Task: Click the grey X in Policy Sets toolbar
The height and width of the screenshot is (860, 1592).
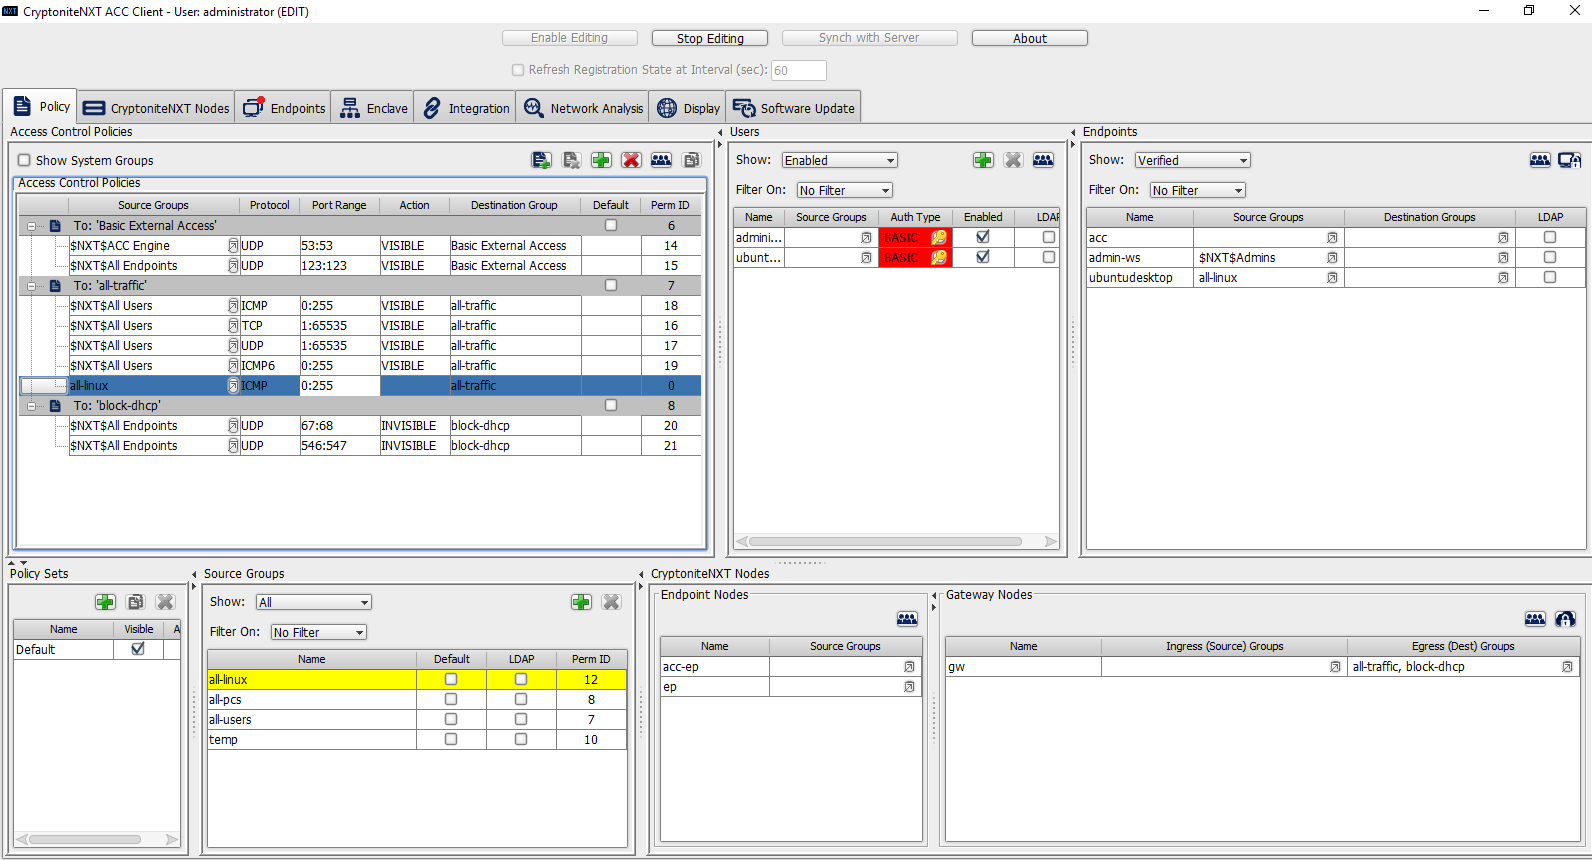Action: [x=165, y=602]
